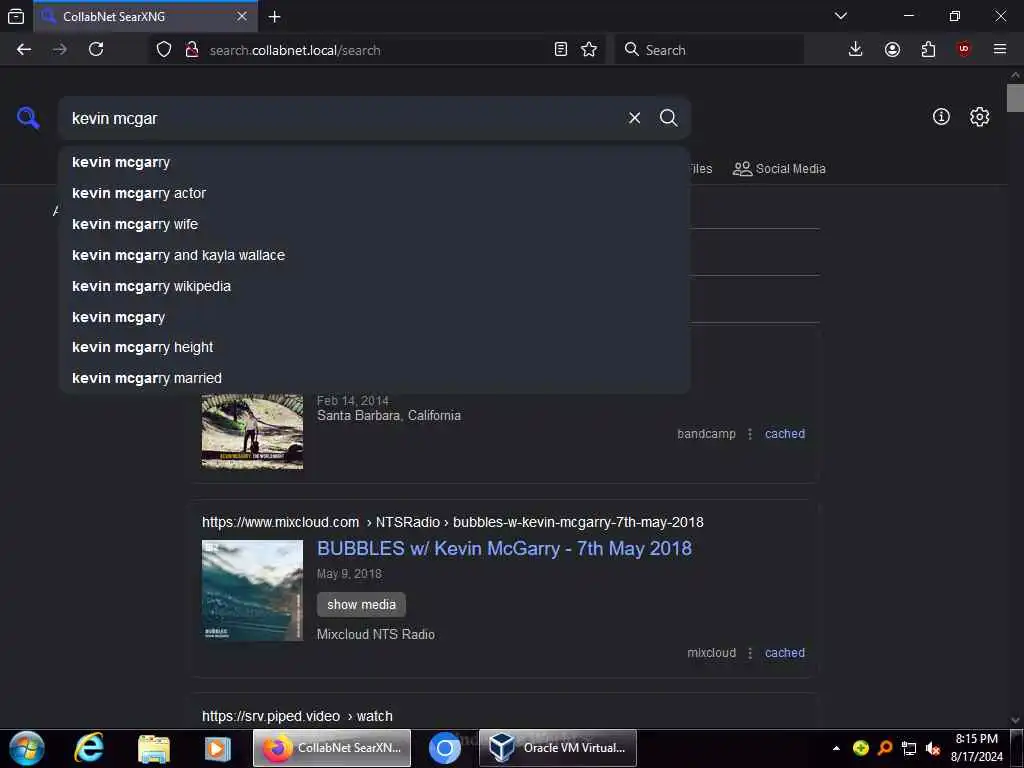1024x768 pixels.
Task: Switch to Oracle VM VirtualBox taskbar item
Action: tap(558, 748)
